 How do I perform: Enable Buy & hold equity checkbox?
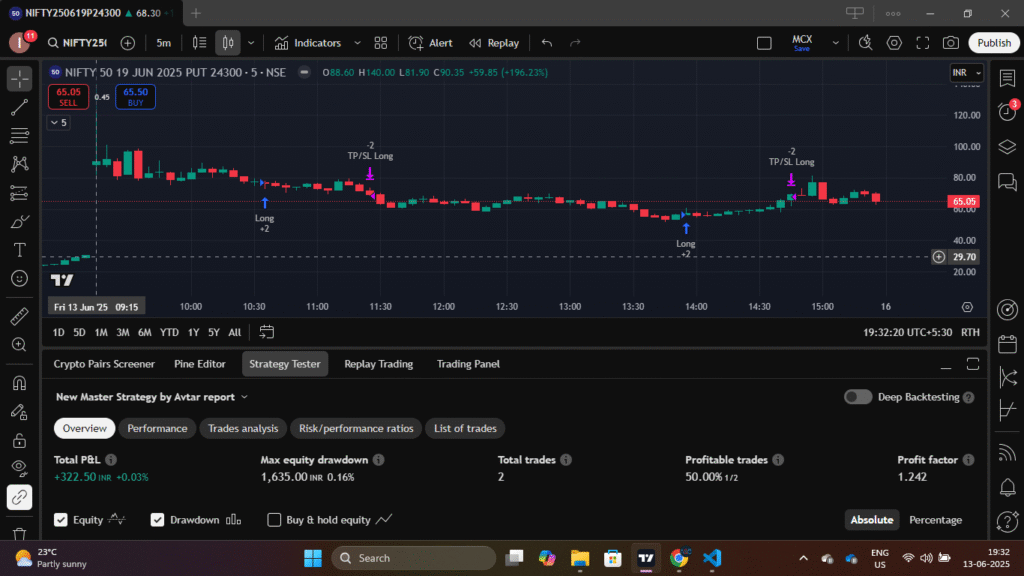coord(274,520)
